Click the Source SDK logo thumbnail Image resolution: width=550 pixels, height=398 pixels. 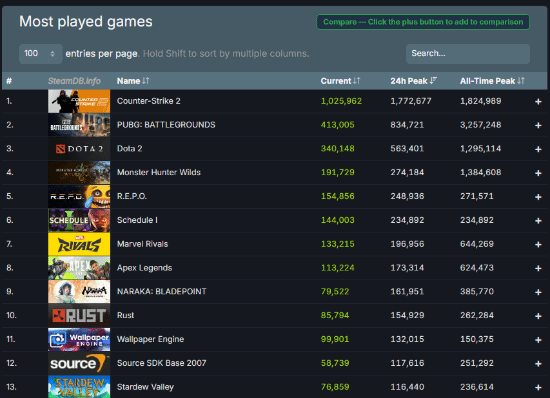(x=79, y=364)
